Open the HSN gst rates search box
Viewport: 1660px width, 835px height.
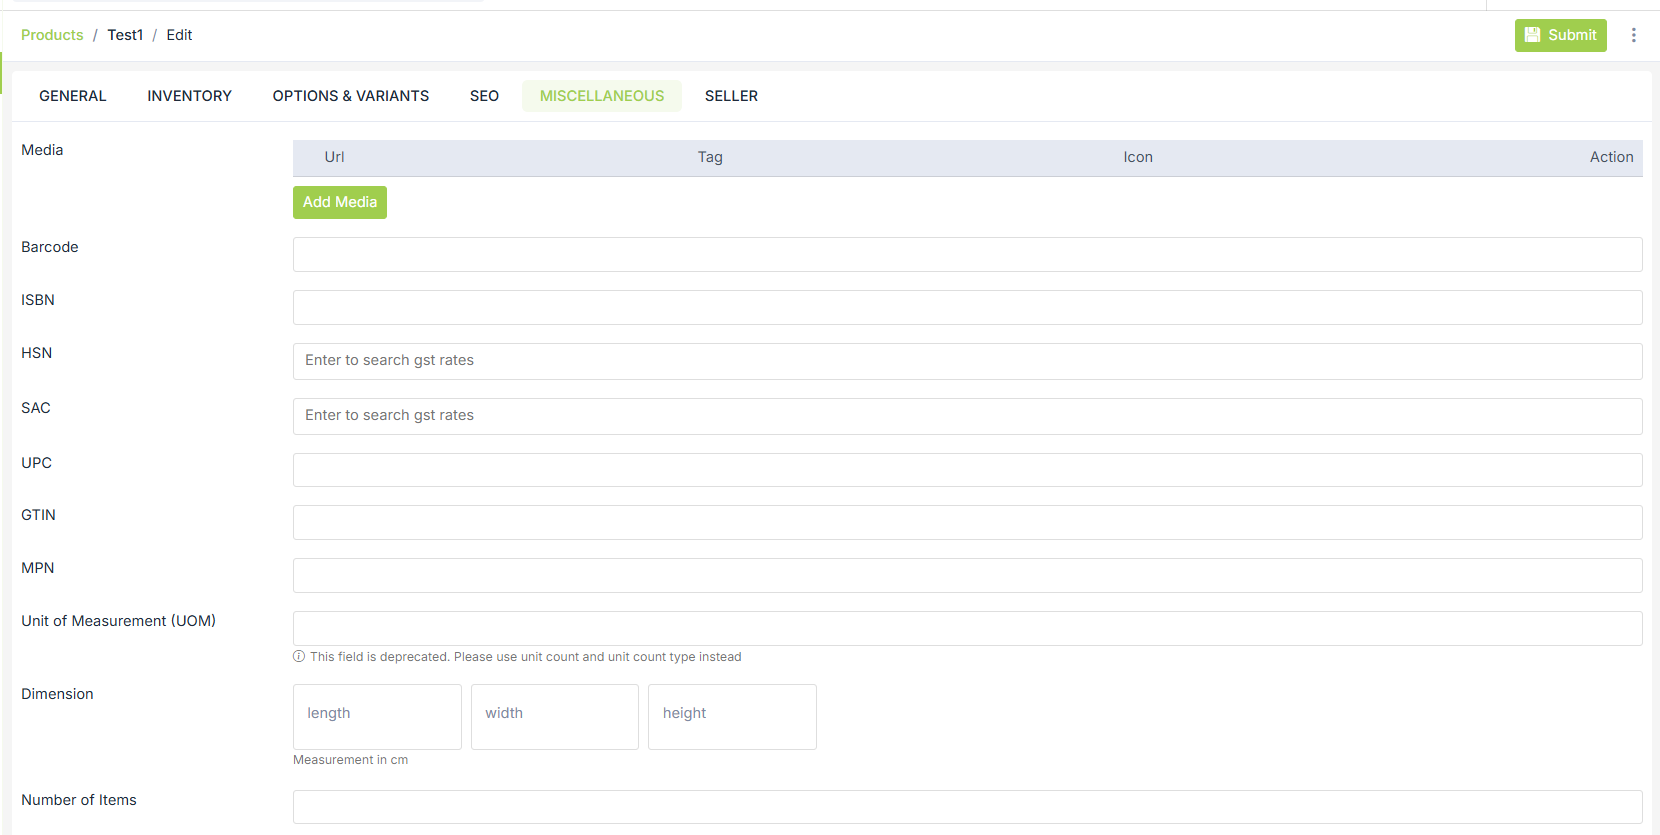(966, 361)
